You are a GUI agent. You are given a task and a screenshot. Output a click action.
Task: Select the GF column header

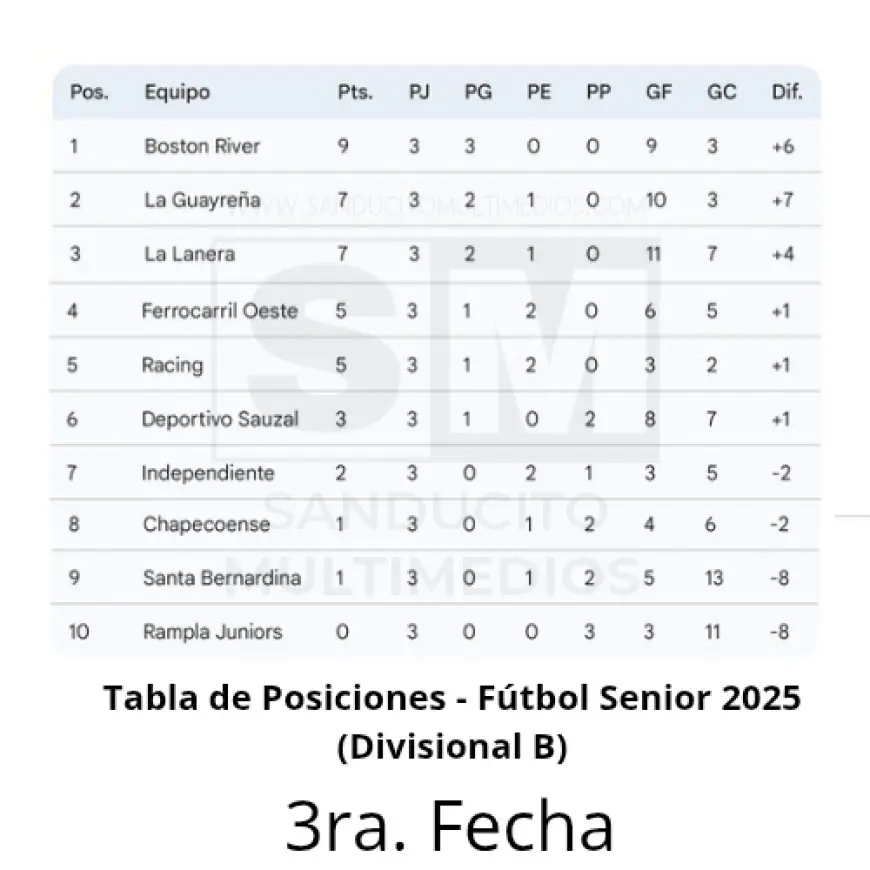[658, 92]
